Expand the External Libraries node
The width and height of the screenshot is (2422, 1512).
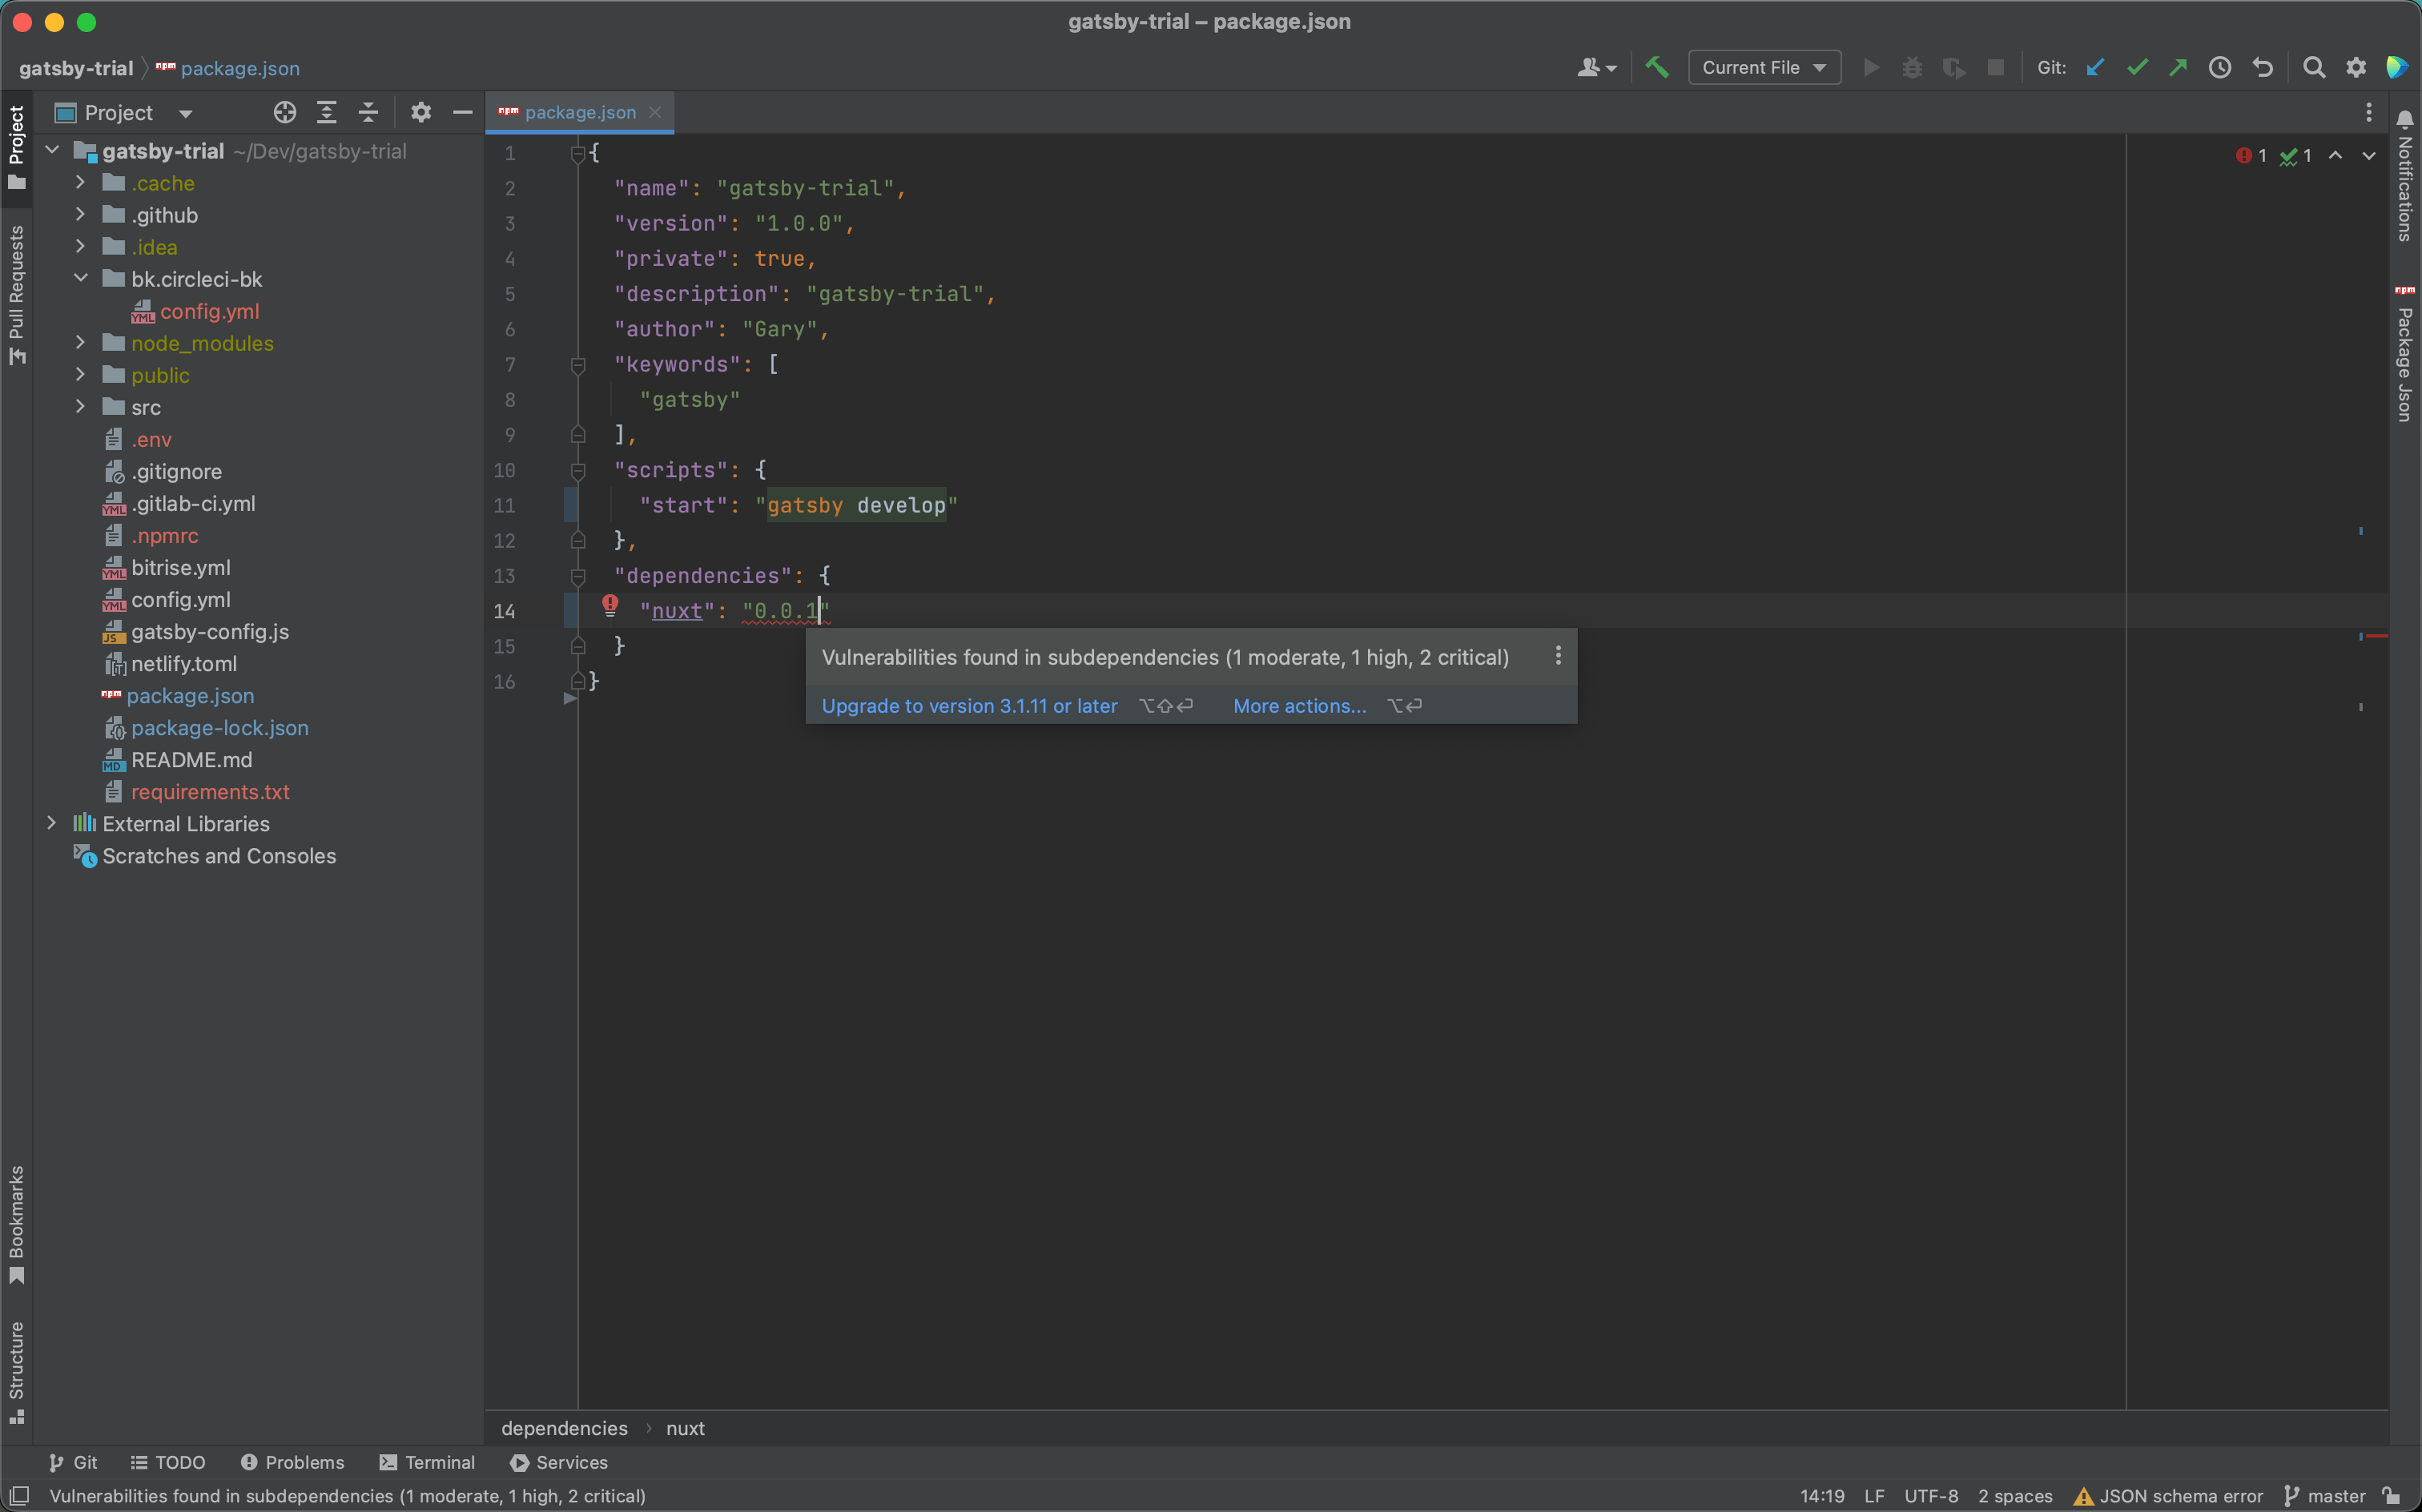52,823
